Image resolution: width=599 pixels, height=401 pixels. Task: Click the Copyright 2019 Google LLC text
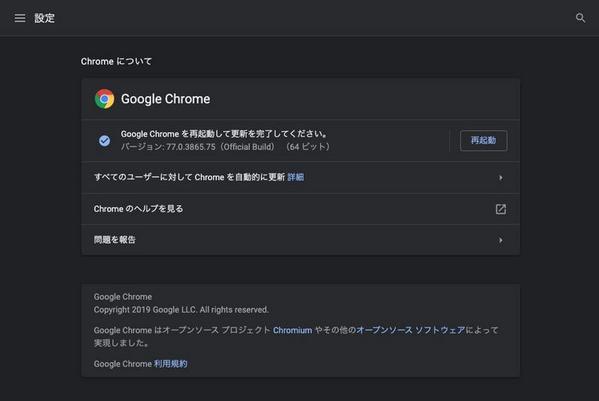click(181, 310)
